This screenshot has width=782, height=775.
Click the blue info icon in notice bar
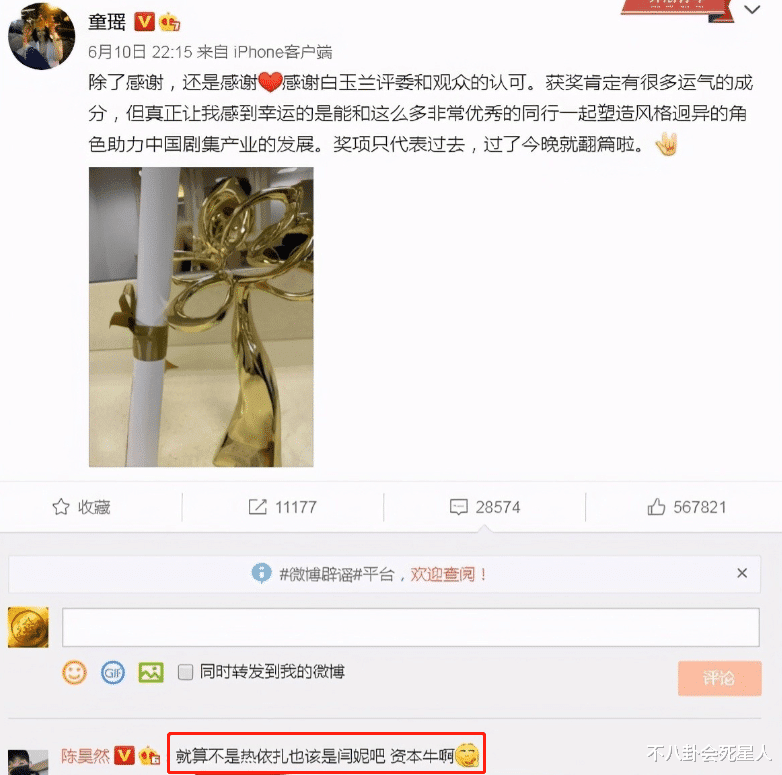(x=261, y=573)
